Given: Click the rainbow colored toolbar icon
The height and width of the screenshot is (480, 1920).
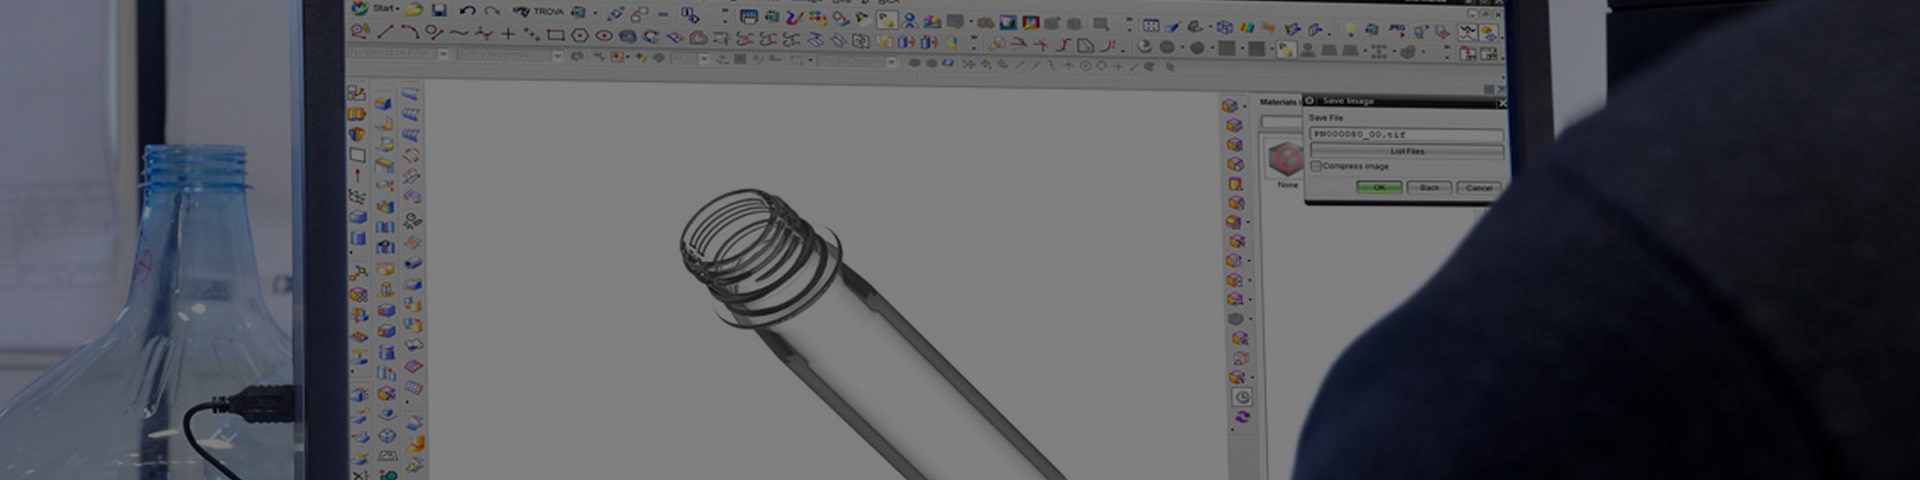Looking at the screenshot, I should 1247,27.
